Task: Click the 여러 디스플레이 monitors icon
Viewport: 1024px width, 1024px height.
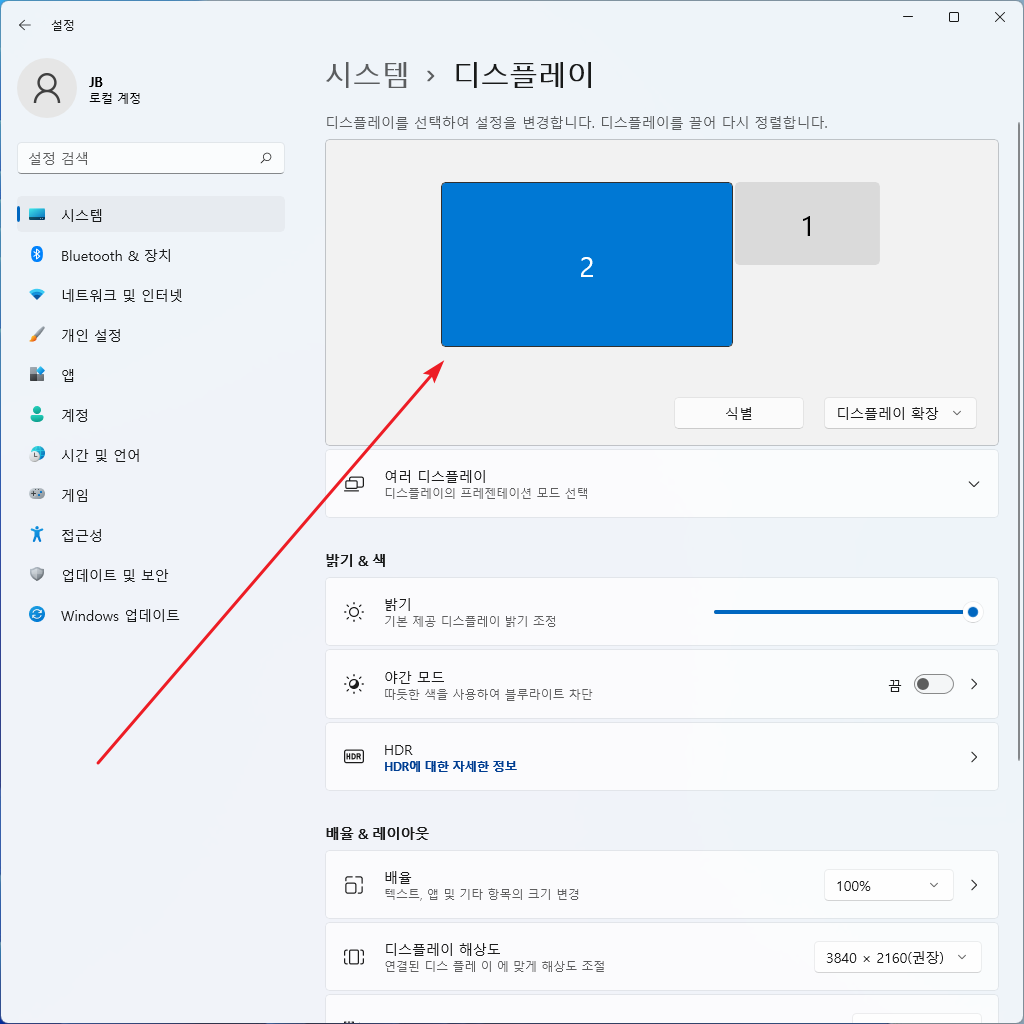Action: click(x=354, y=484)
